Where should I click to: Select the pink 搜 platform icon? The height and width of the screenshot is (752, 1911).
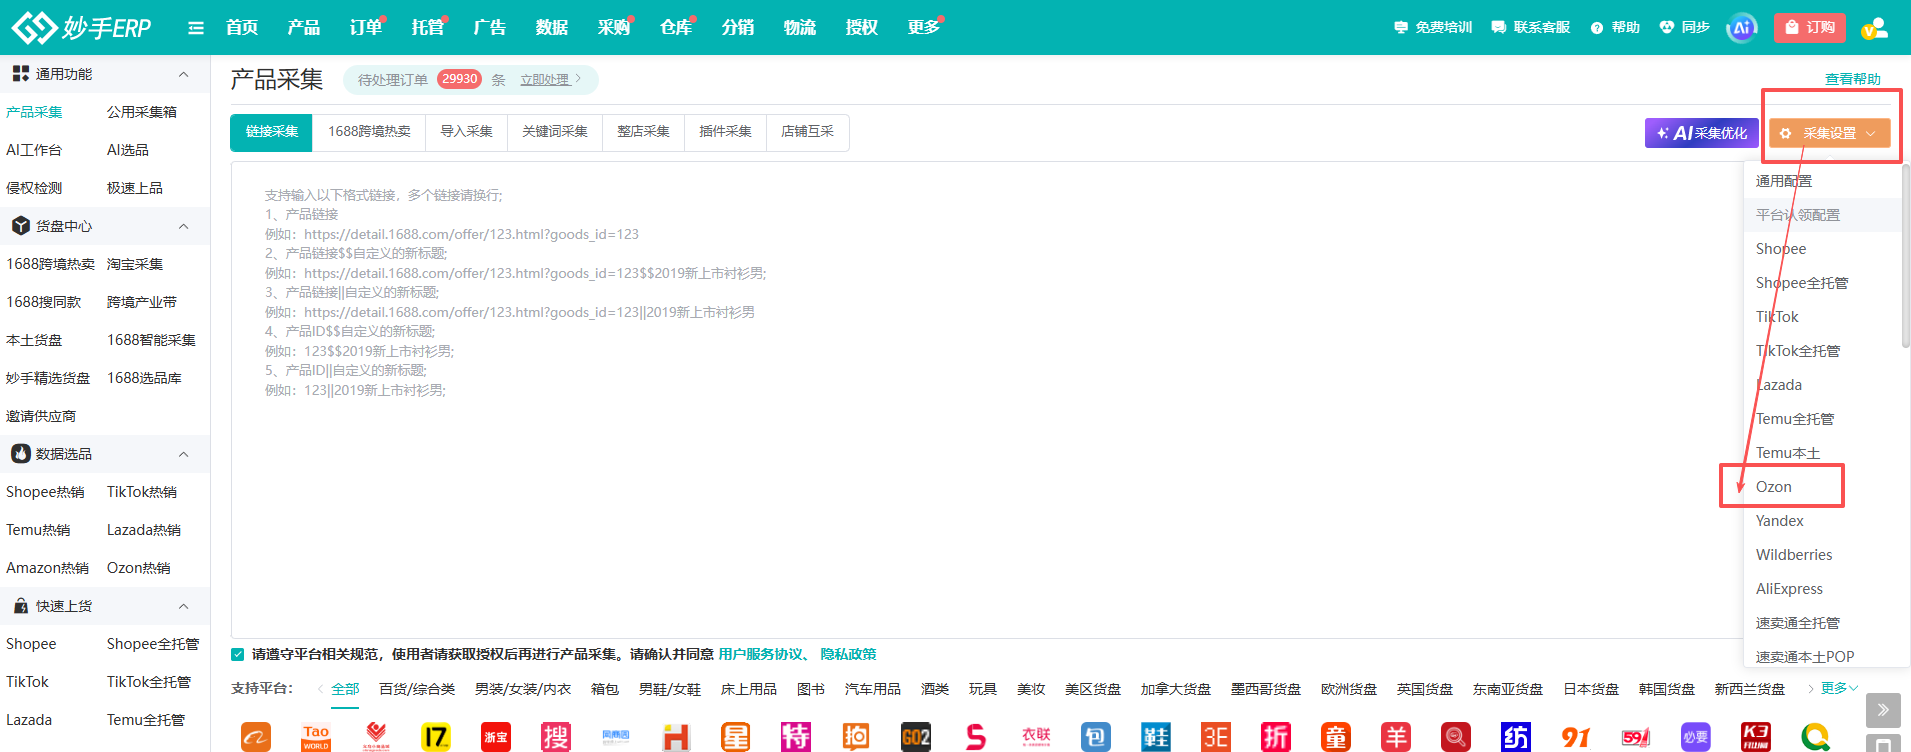tap(556, 737)
